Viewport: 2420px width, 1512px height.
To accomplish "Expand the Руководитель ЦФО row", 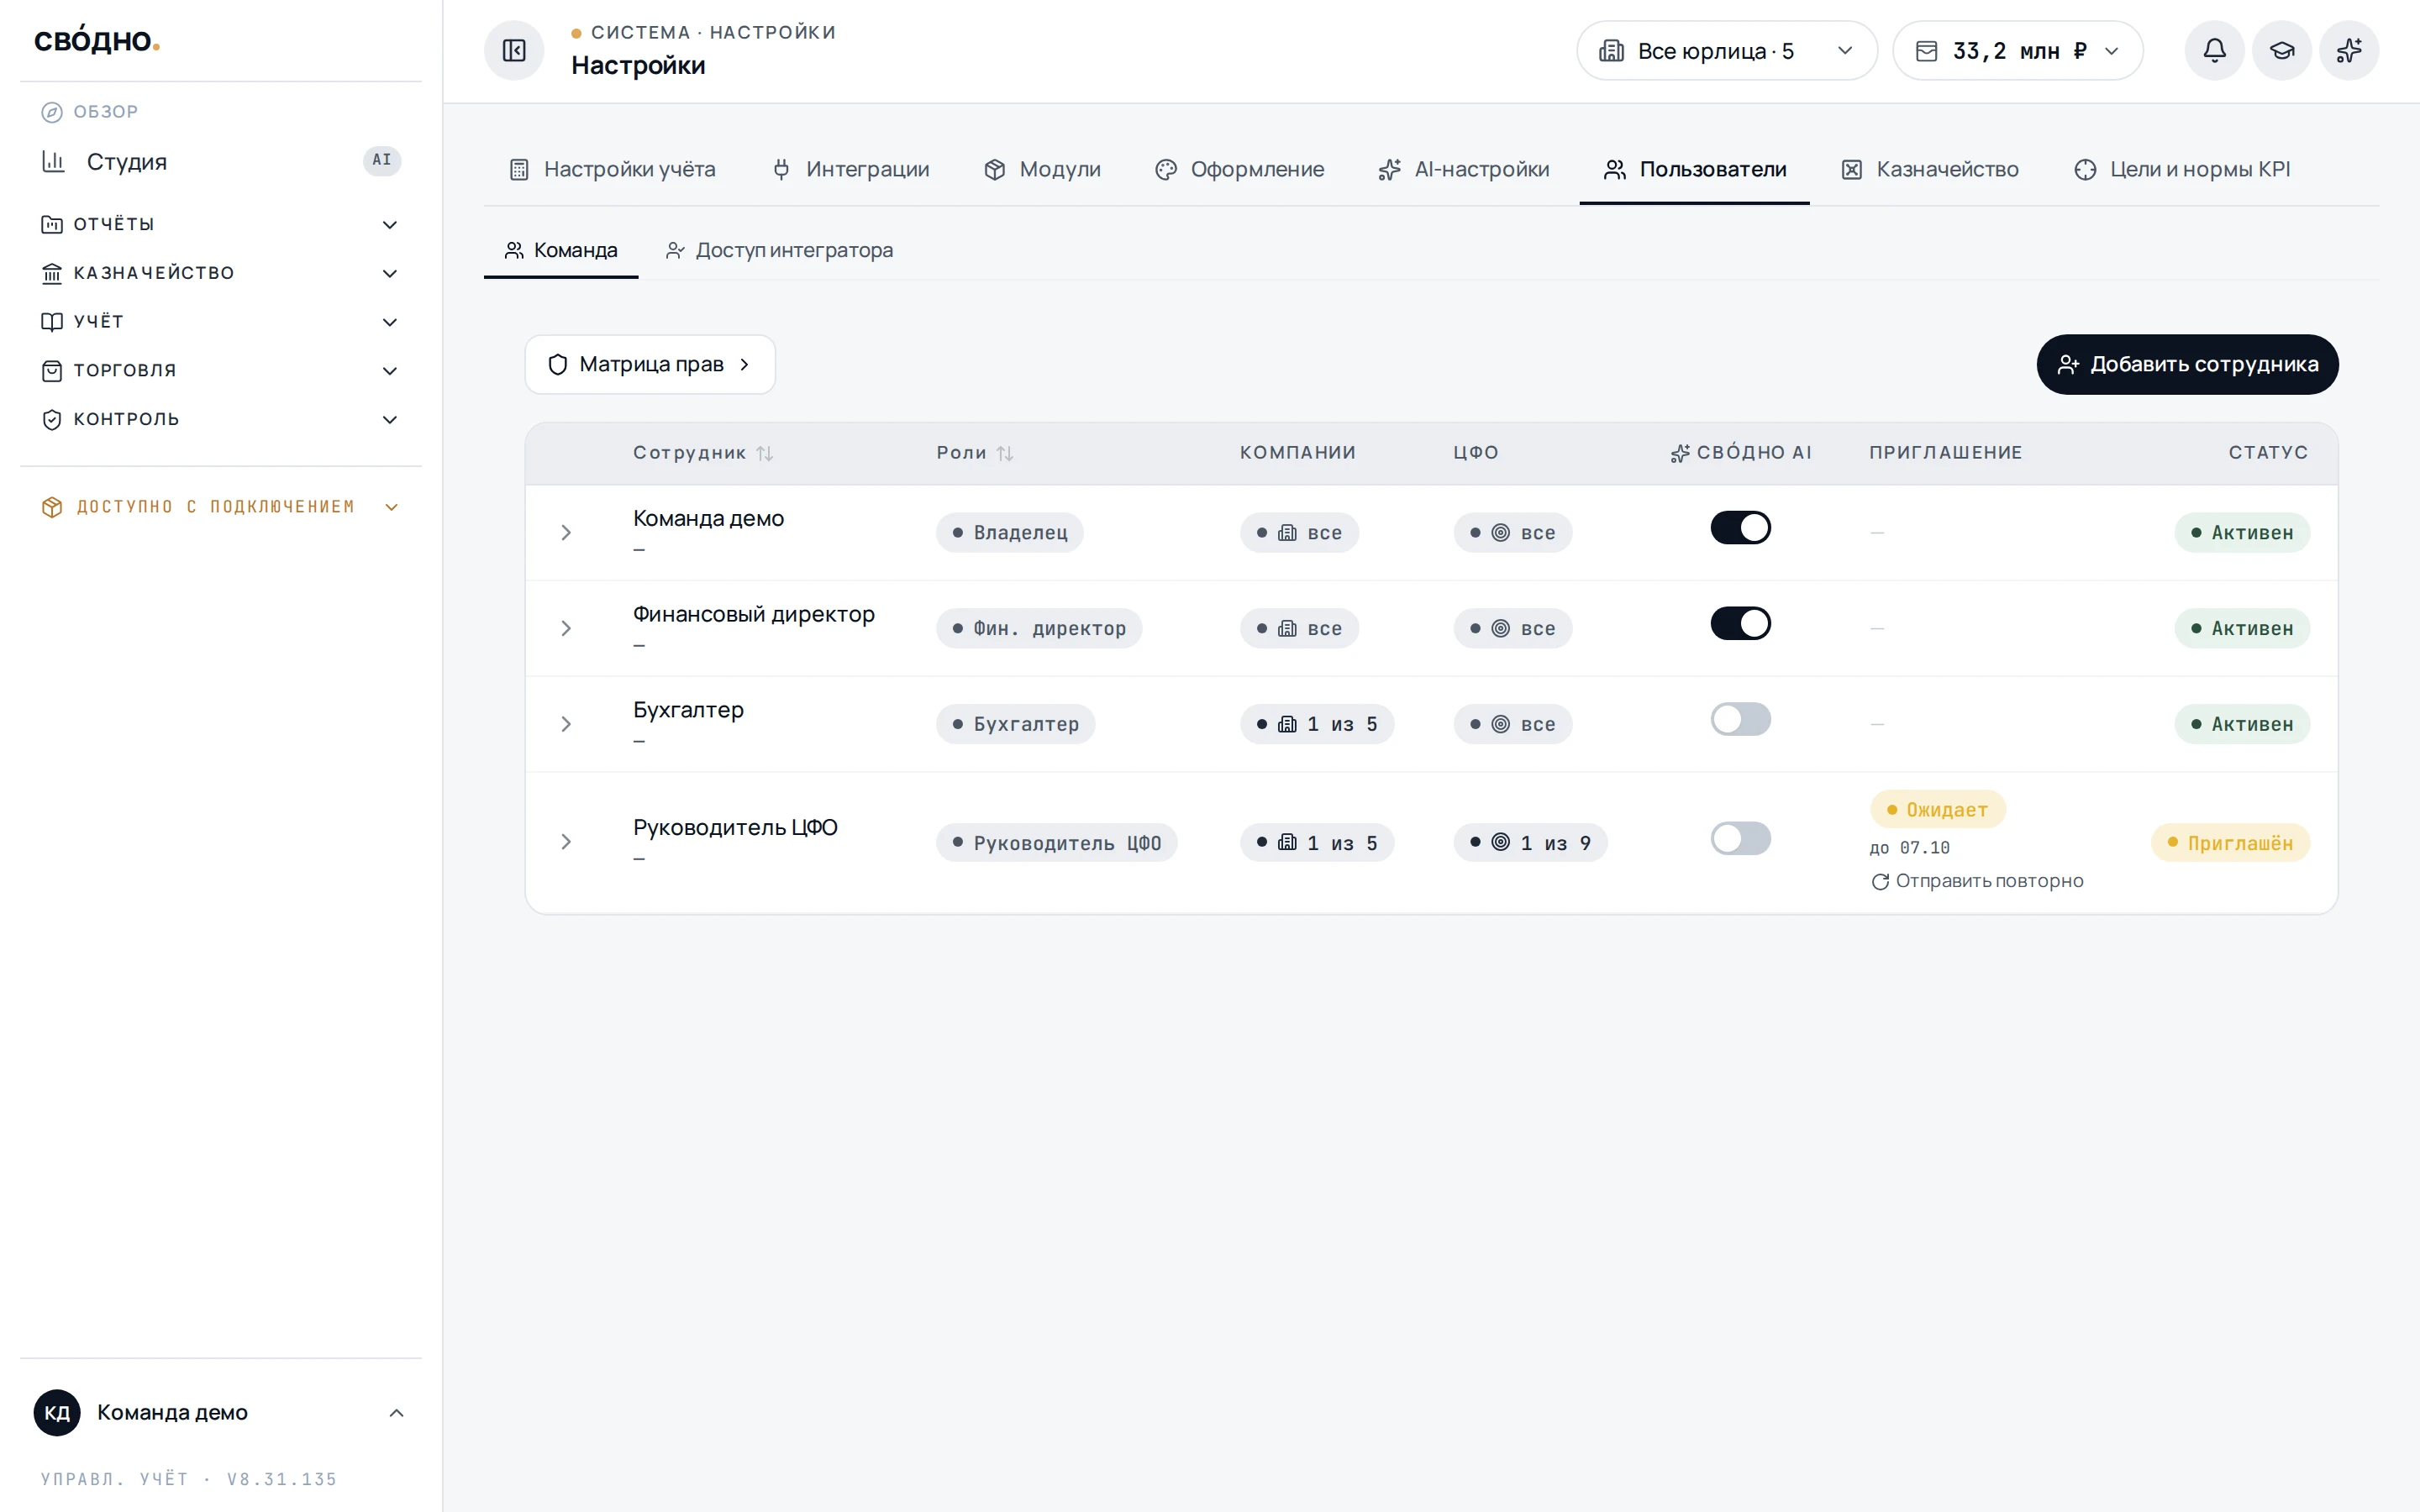I will (x=566, y=842).
